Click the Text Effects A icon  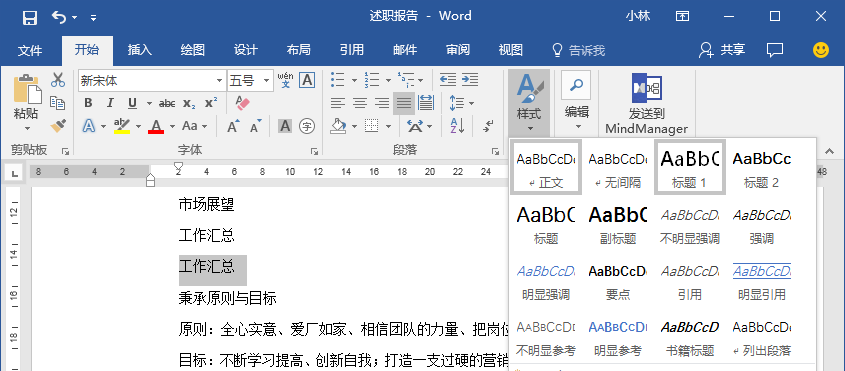[88, 126]
